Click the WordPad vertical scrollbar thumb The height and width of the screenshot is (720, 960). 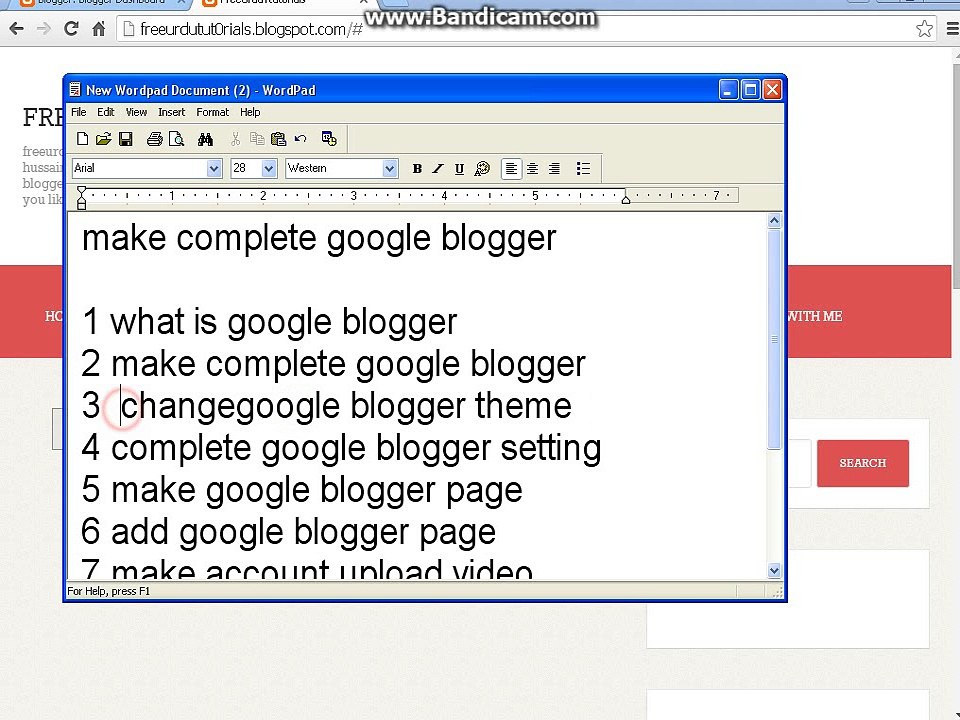(x=774, y=339)
